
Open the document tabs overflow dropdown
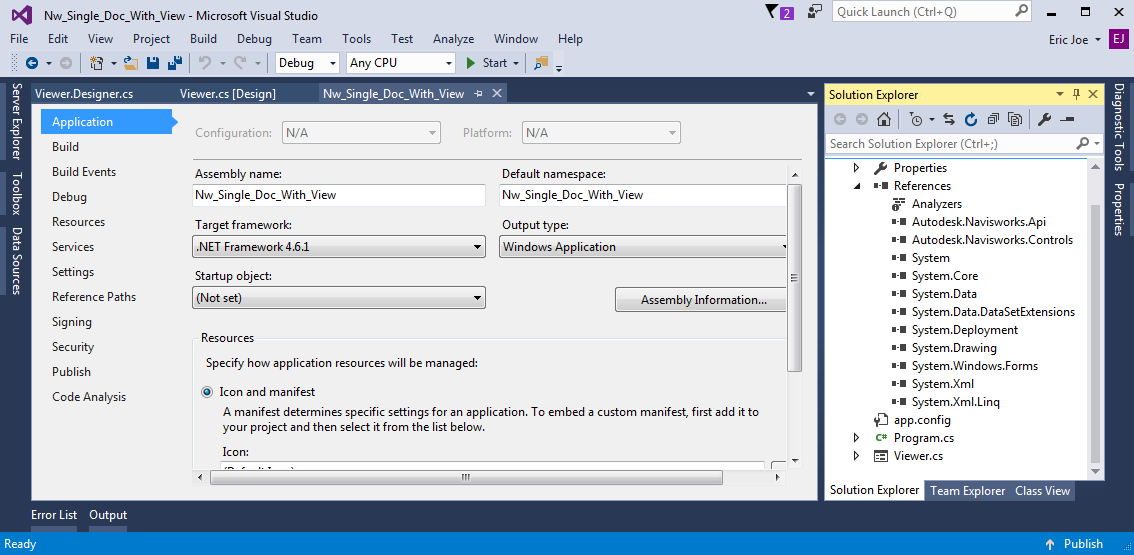tap(811, 94)
